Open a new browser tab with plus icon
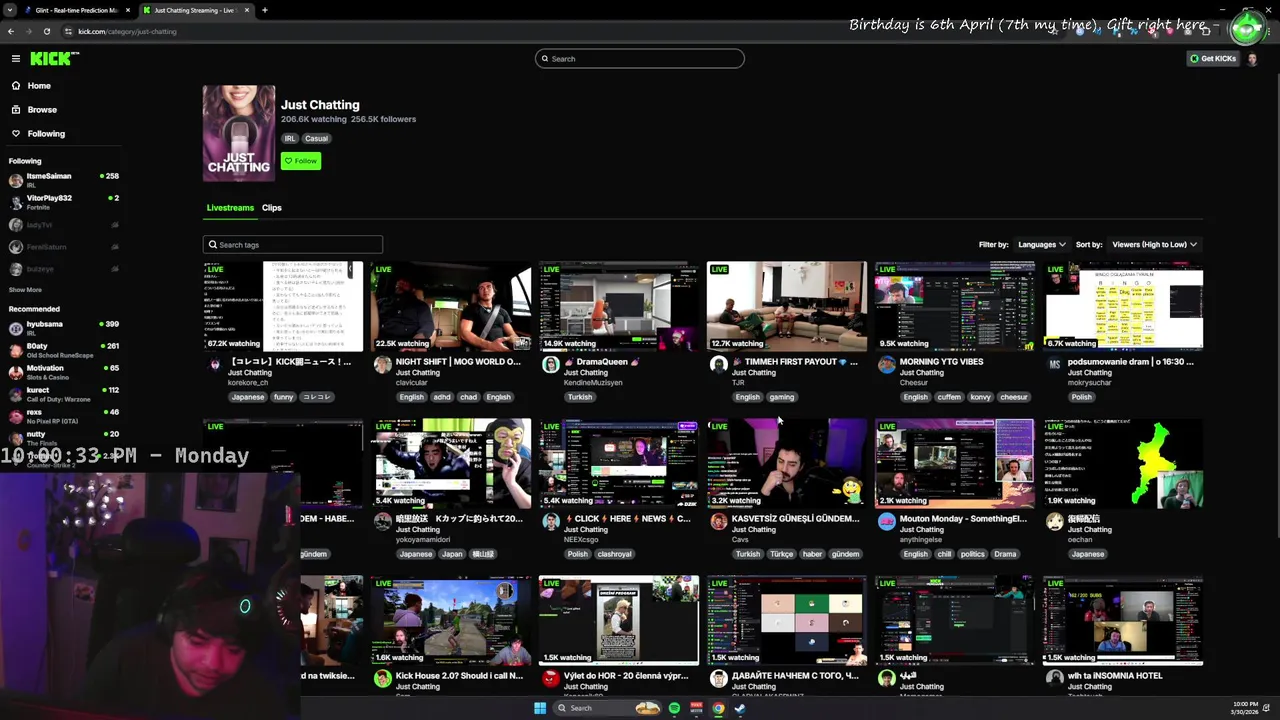Viewport: 1280px width, 720px height. coord(264,10)
